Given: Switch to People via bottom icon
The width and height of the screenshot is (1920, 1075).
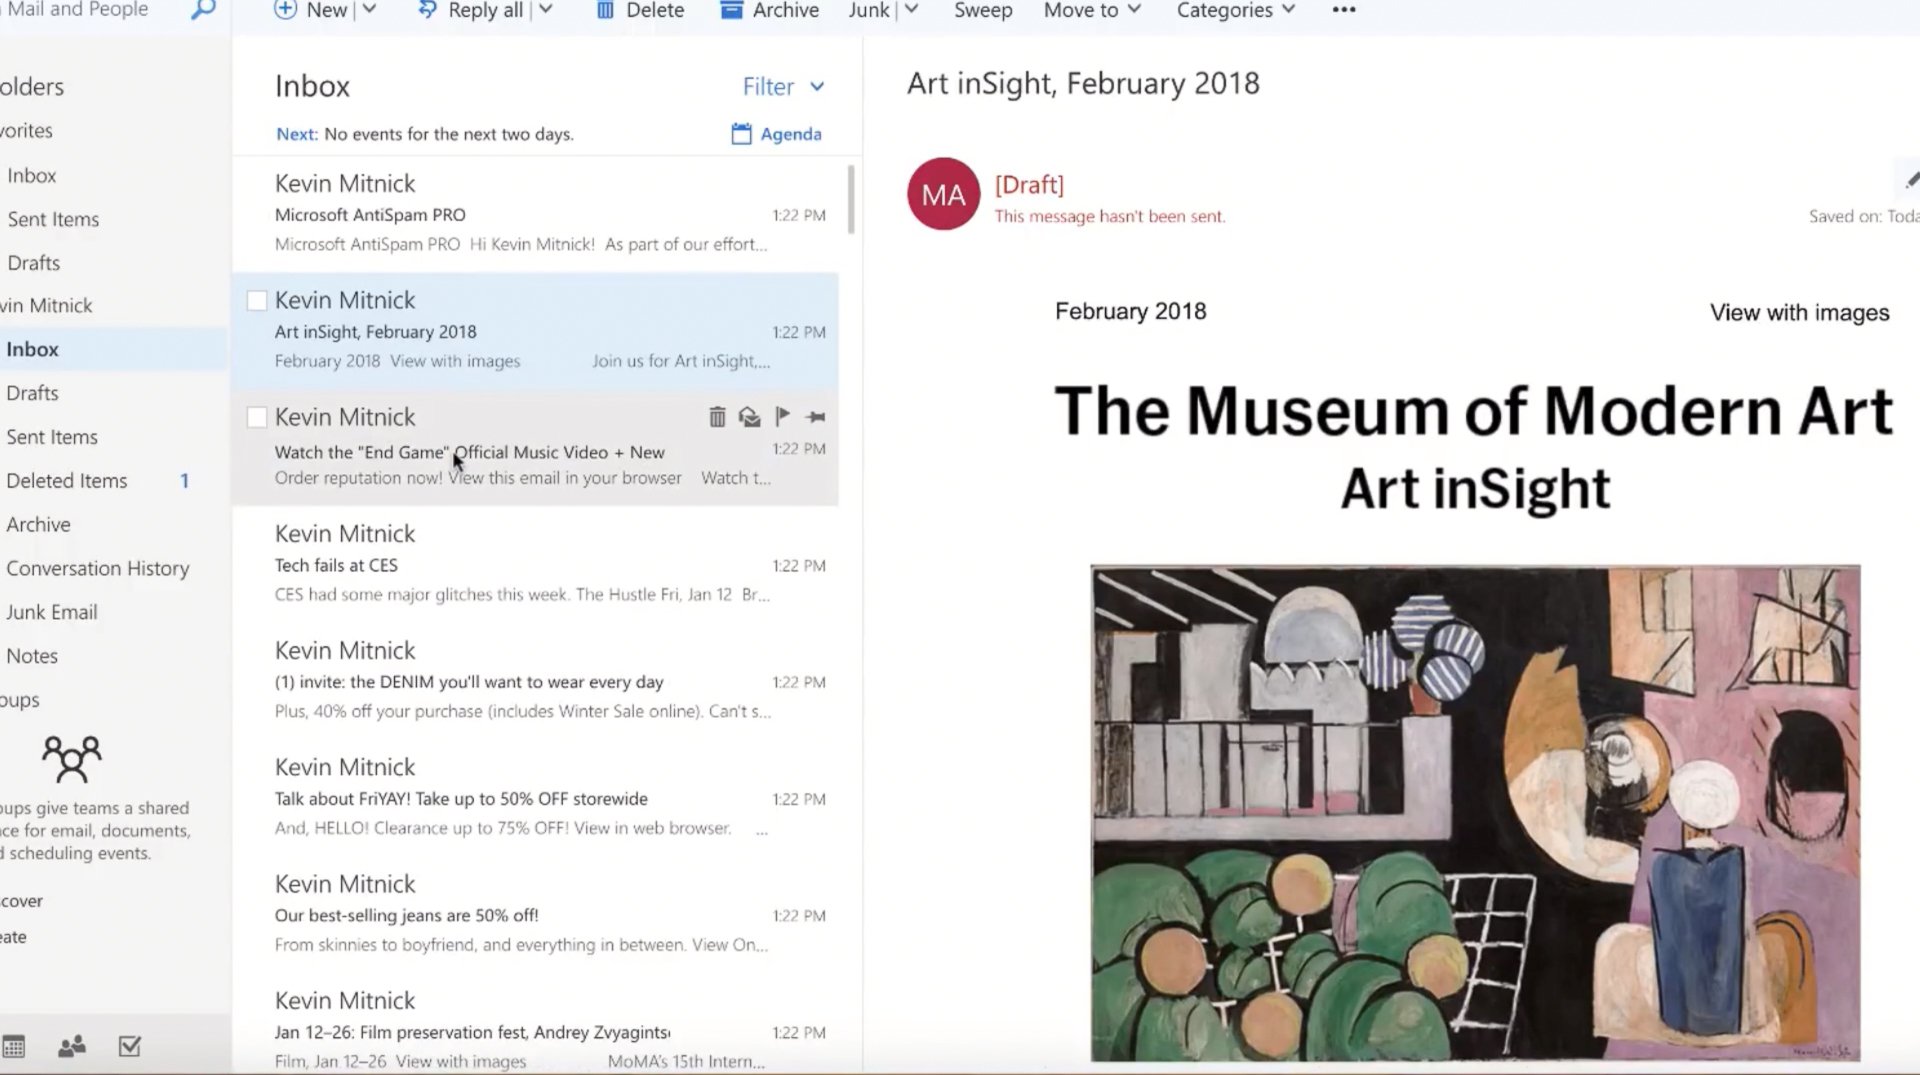Looking at the screenshot, I should (72, 1047).
